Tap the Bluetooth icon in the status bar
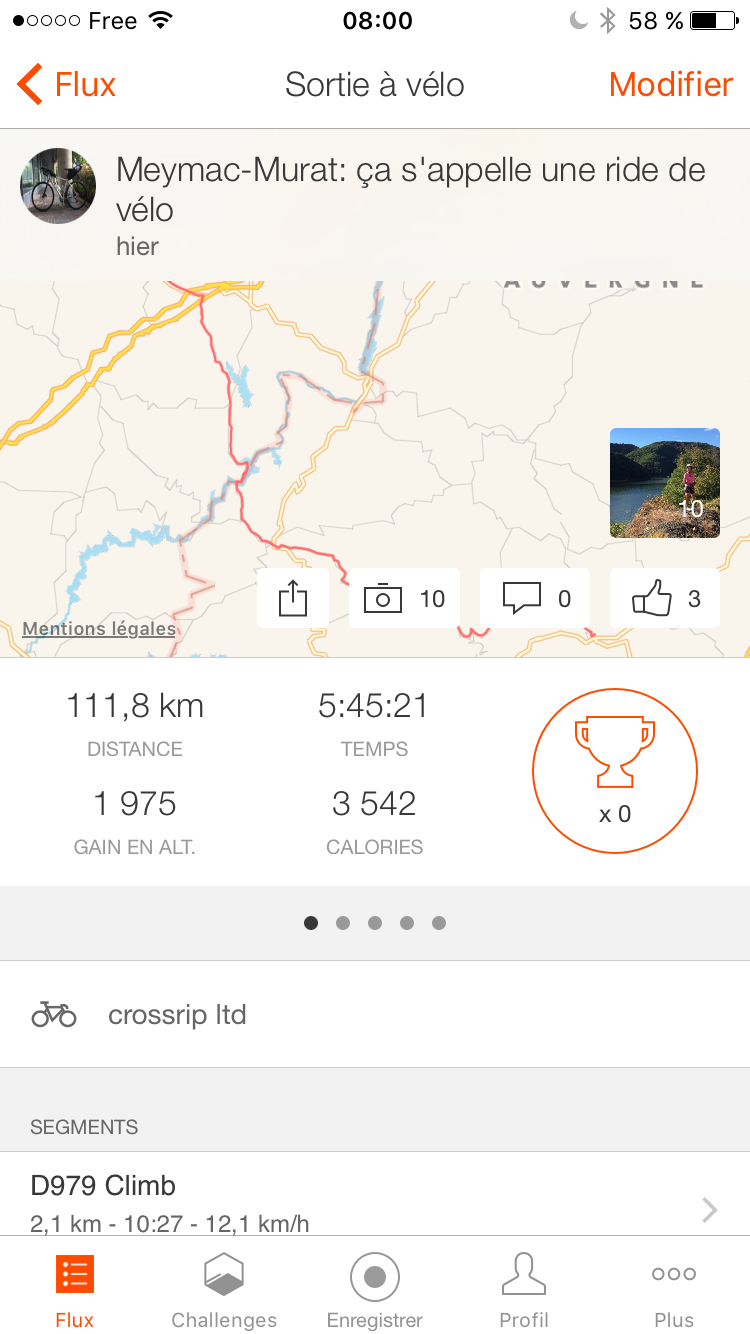 pos(606,21)
